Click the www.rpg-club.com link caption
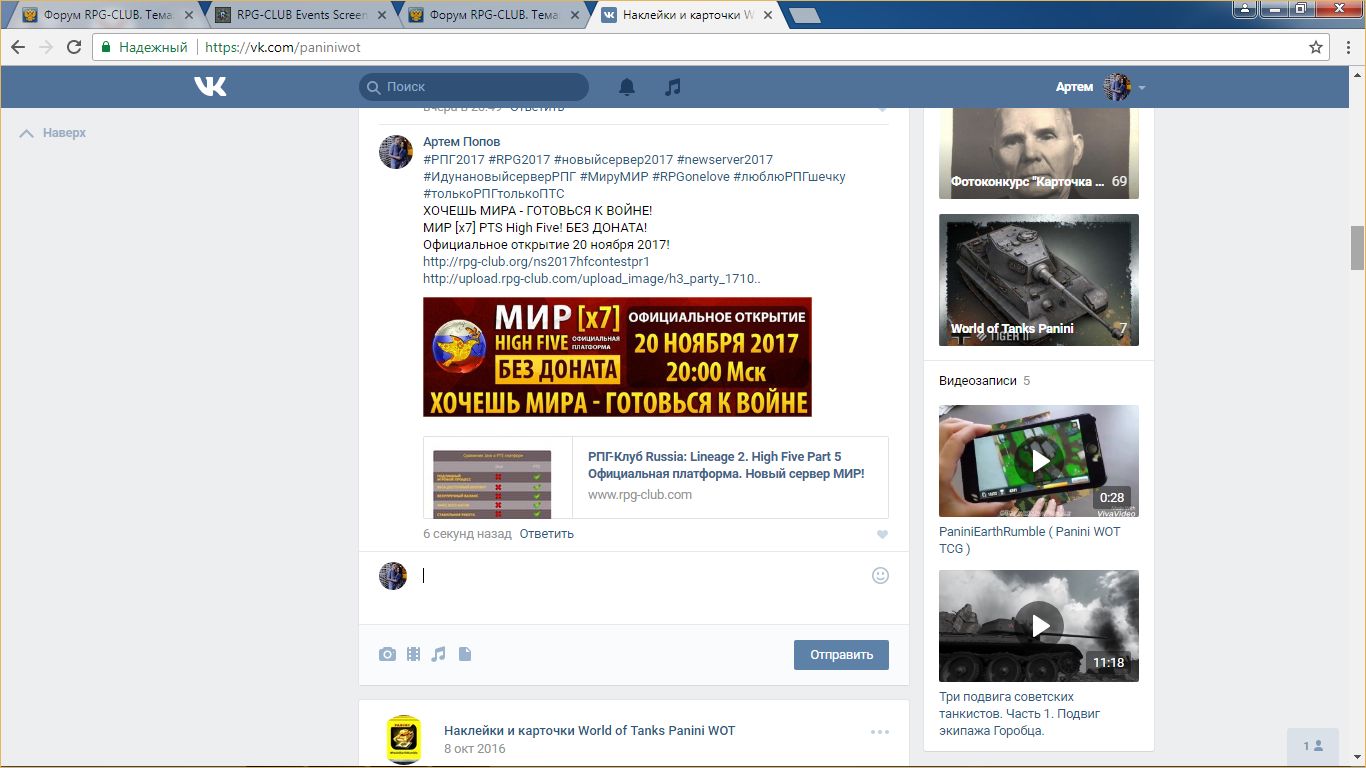 (640, 495)
